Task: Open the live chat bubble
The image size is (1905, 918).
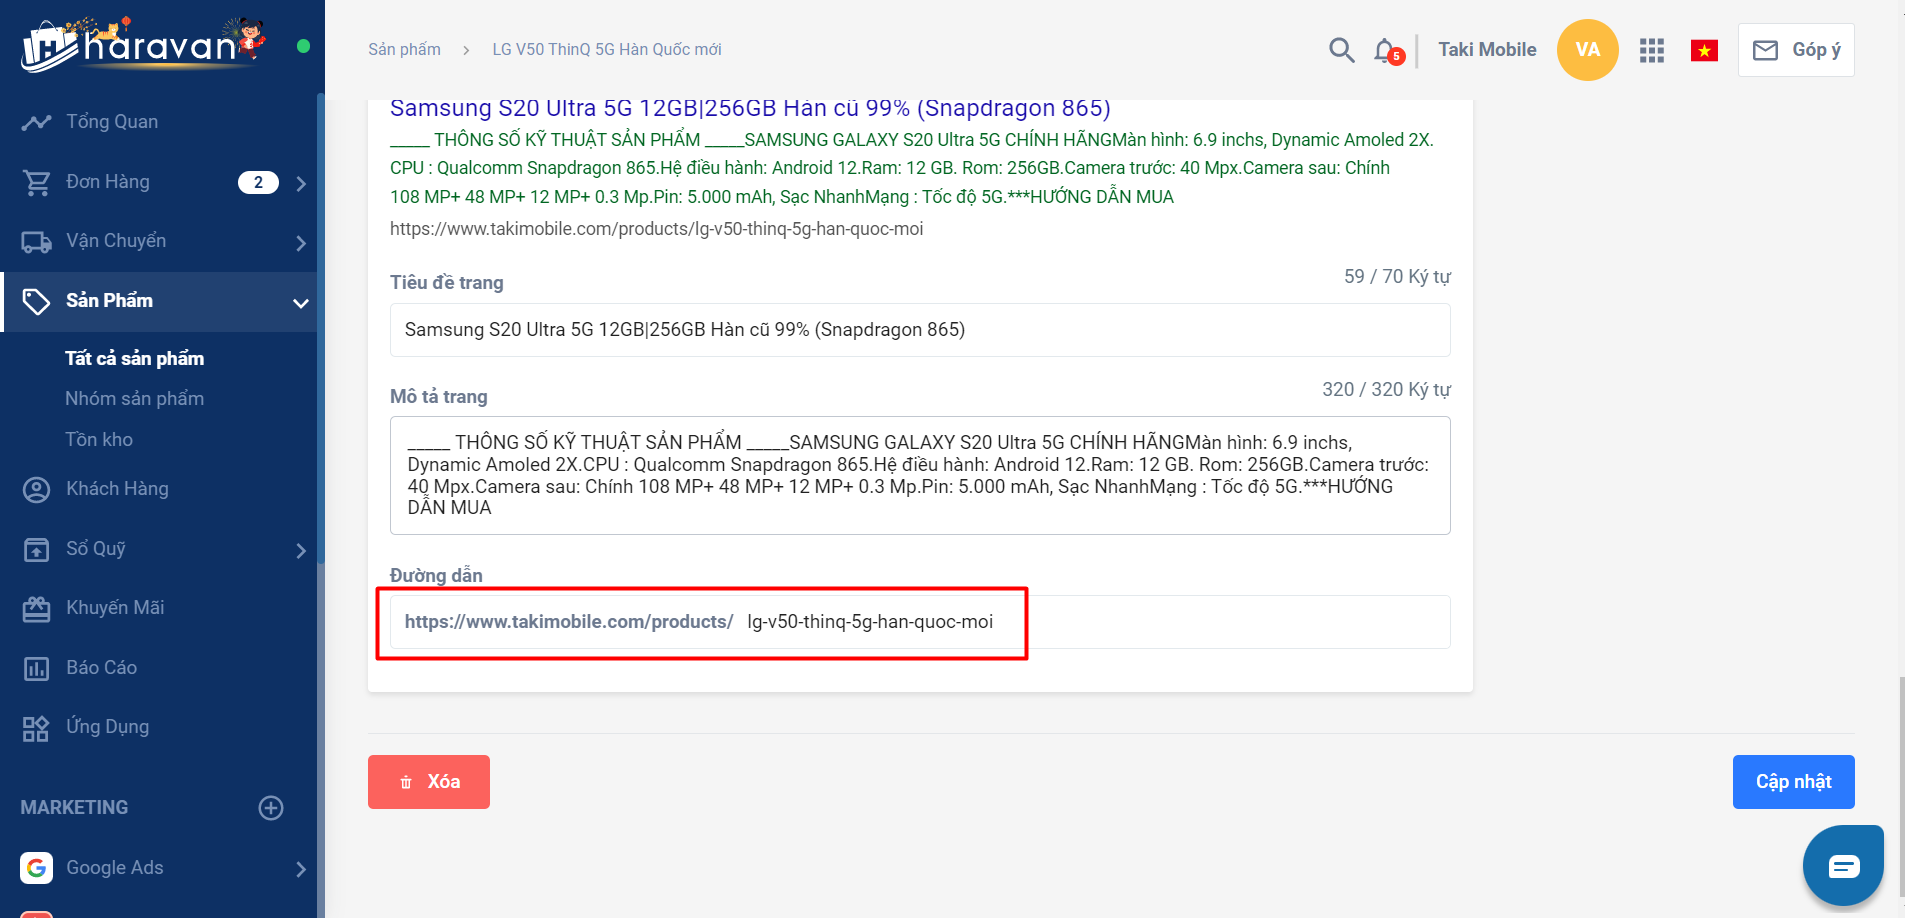Action: pyautogui.click(x=1843, y=865)
